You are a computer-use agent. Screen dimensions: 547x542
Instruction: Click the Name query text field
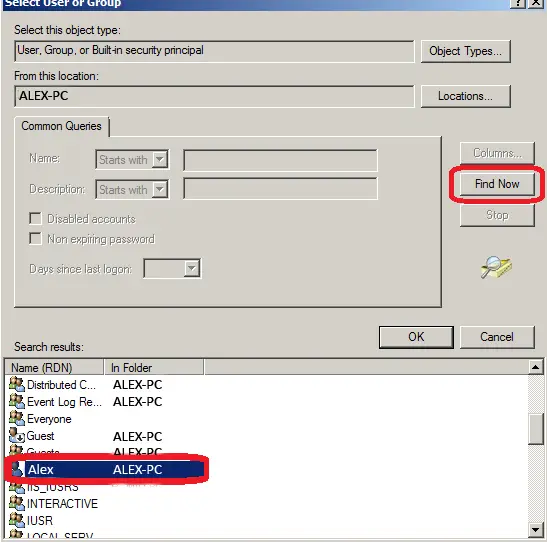(280, 160)
